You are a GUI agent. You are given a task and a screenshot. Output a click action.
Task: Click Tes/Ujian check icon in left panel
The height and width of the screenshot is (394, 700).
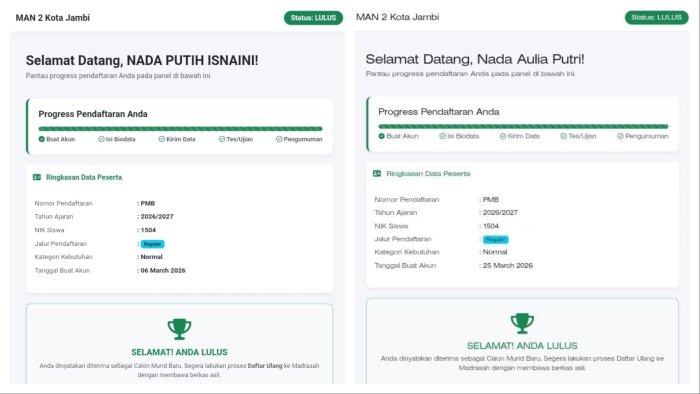pos(221,139)
